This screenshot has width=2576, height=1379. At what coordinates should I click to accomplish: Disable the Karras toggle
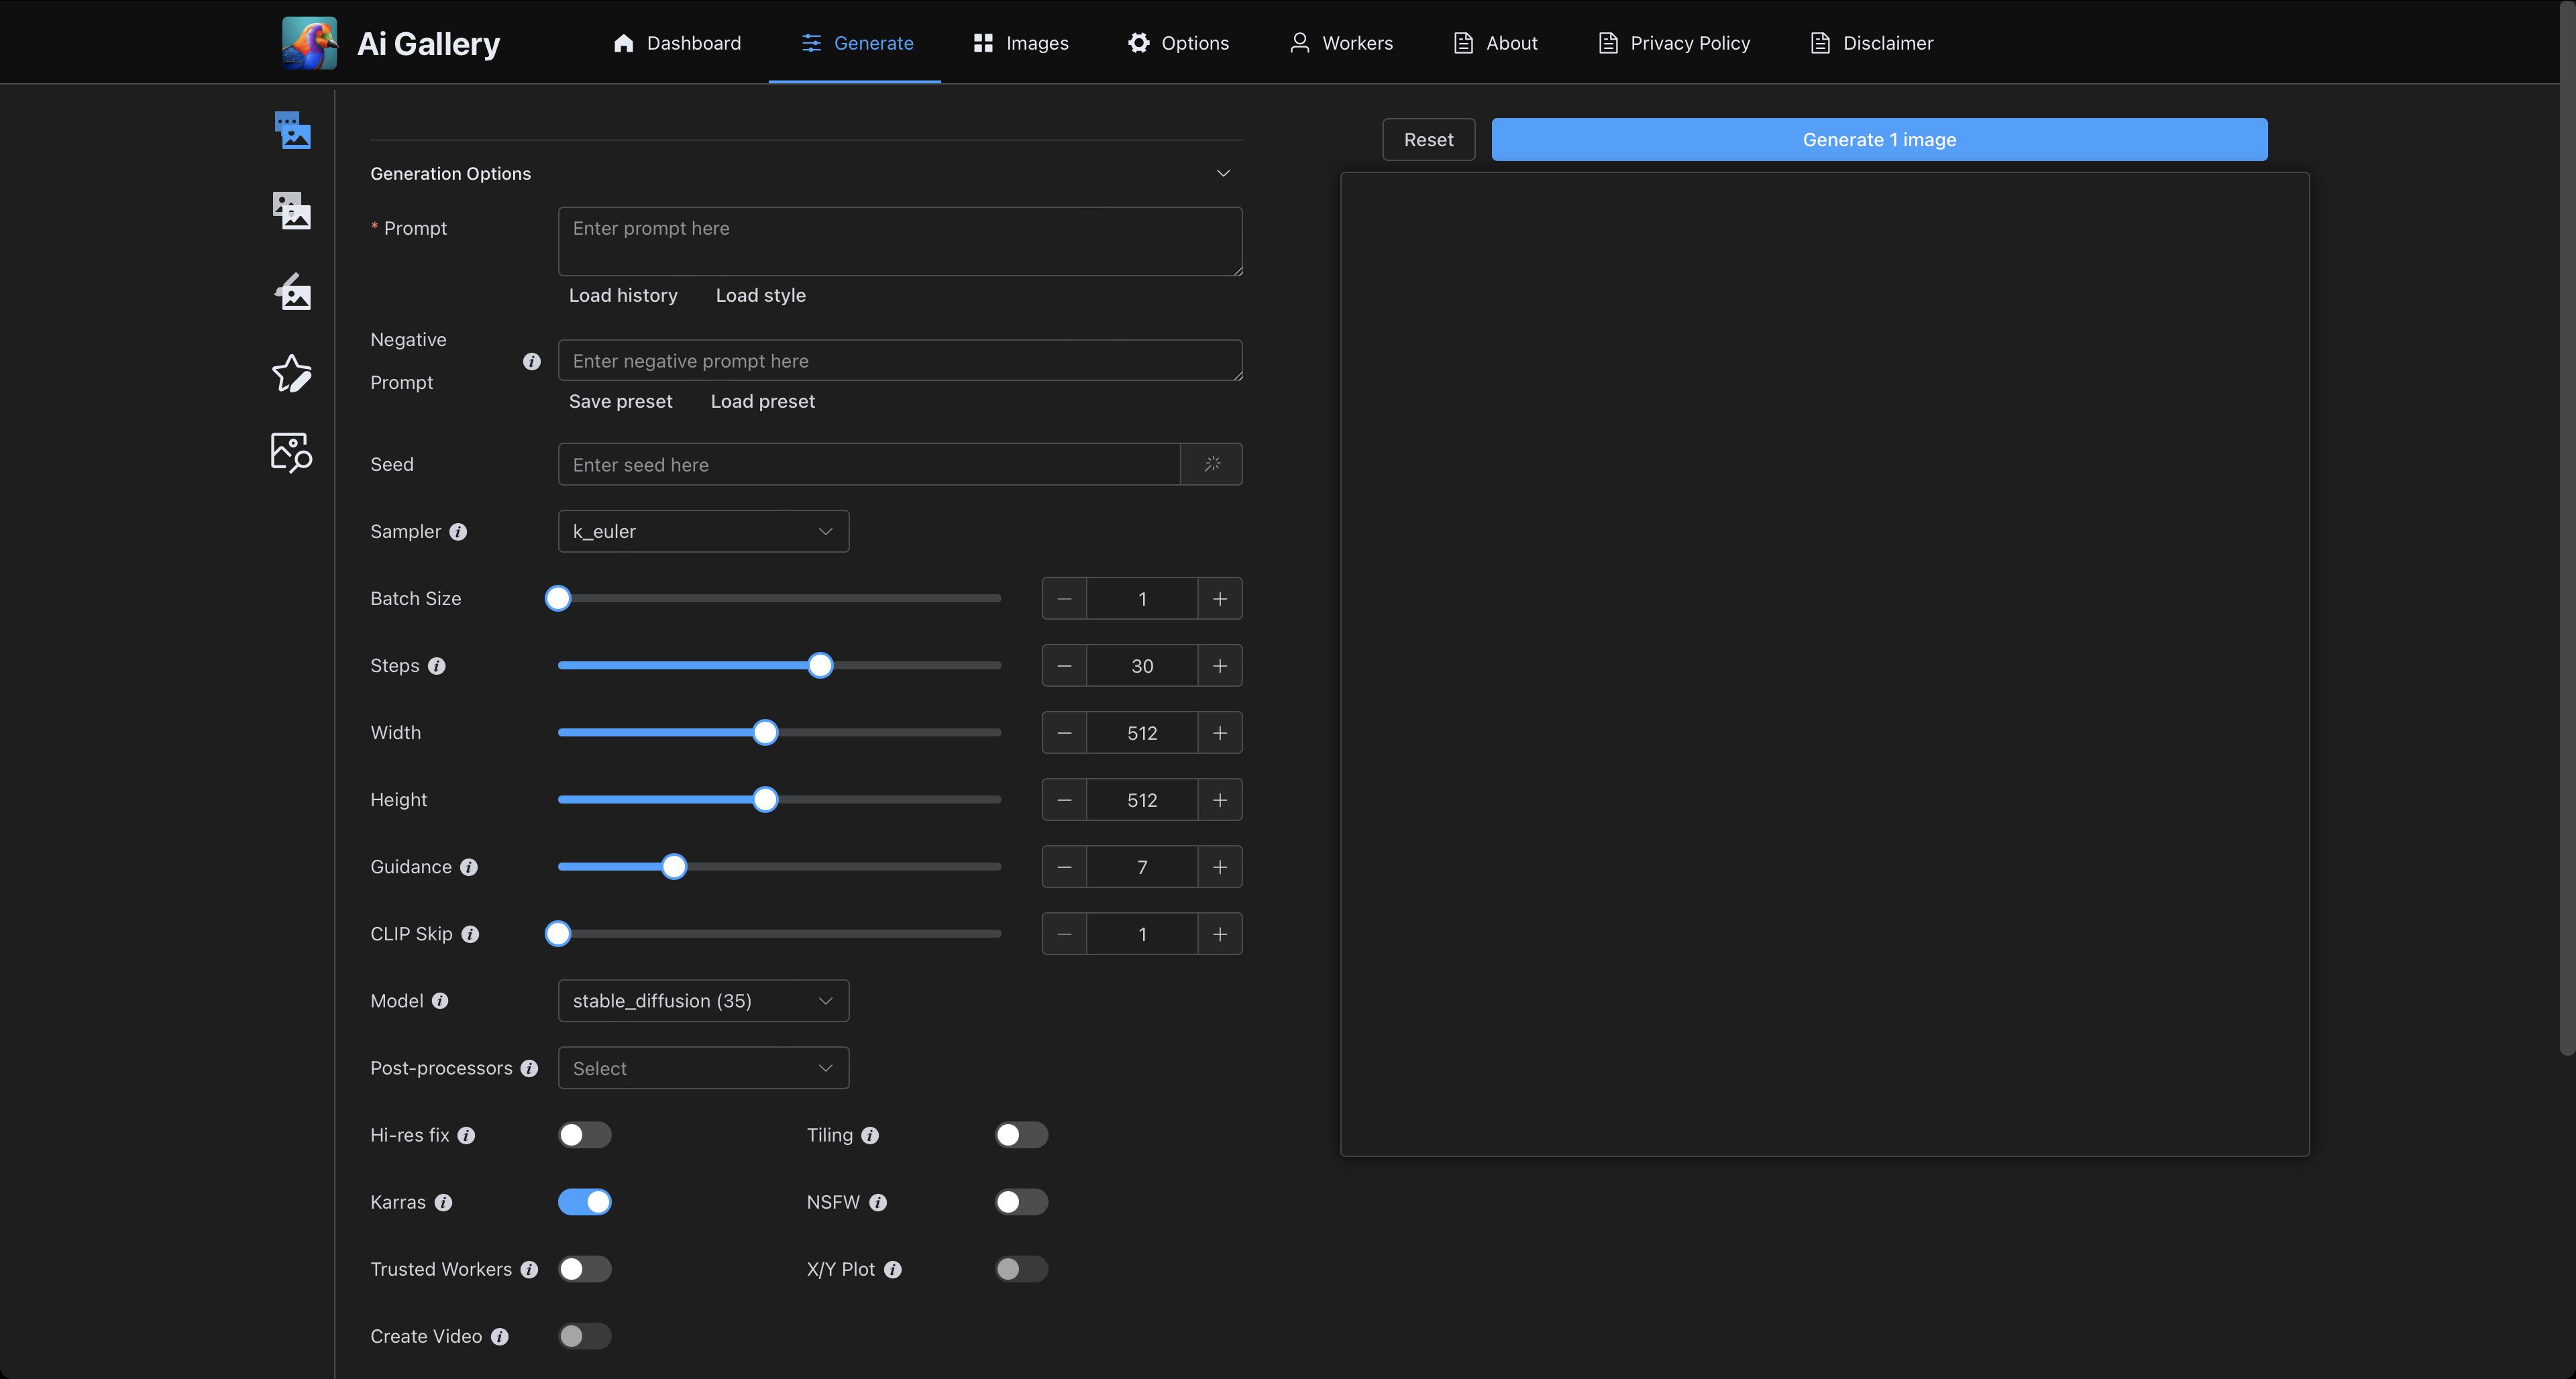[x=585, y=1202]
